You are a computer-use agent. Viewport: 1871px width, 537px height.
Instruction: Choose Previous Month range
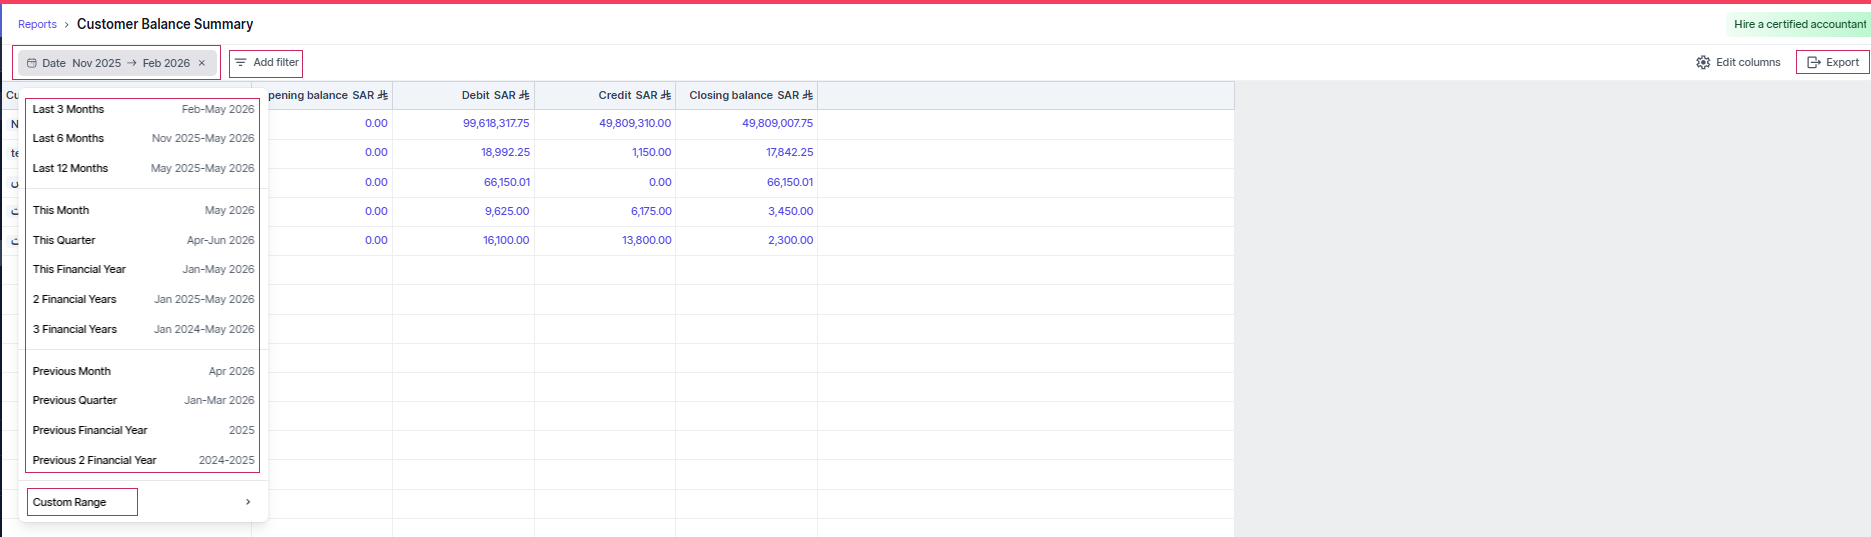(143, 371)
